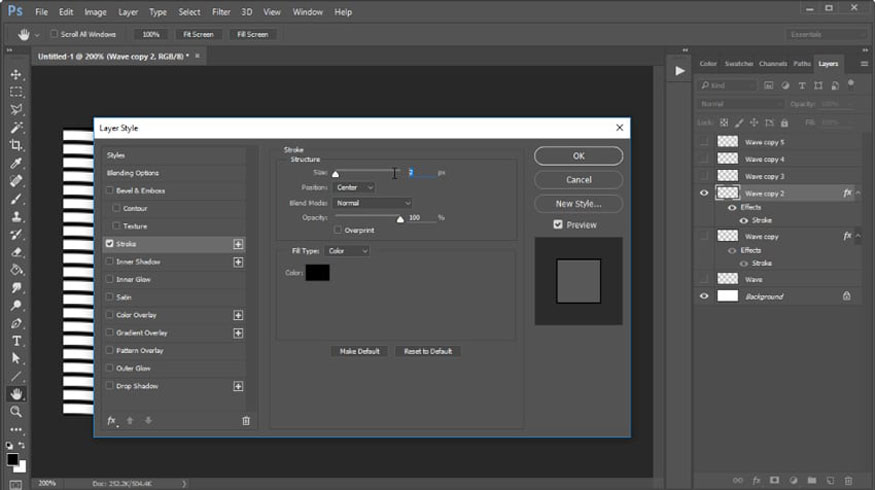This screenshot has height=490, width=875.
Task: Create new layer icon in Layers panel
Action: click(x=830, y=481)
